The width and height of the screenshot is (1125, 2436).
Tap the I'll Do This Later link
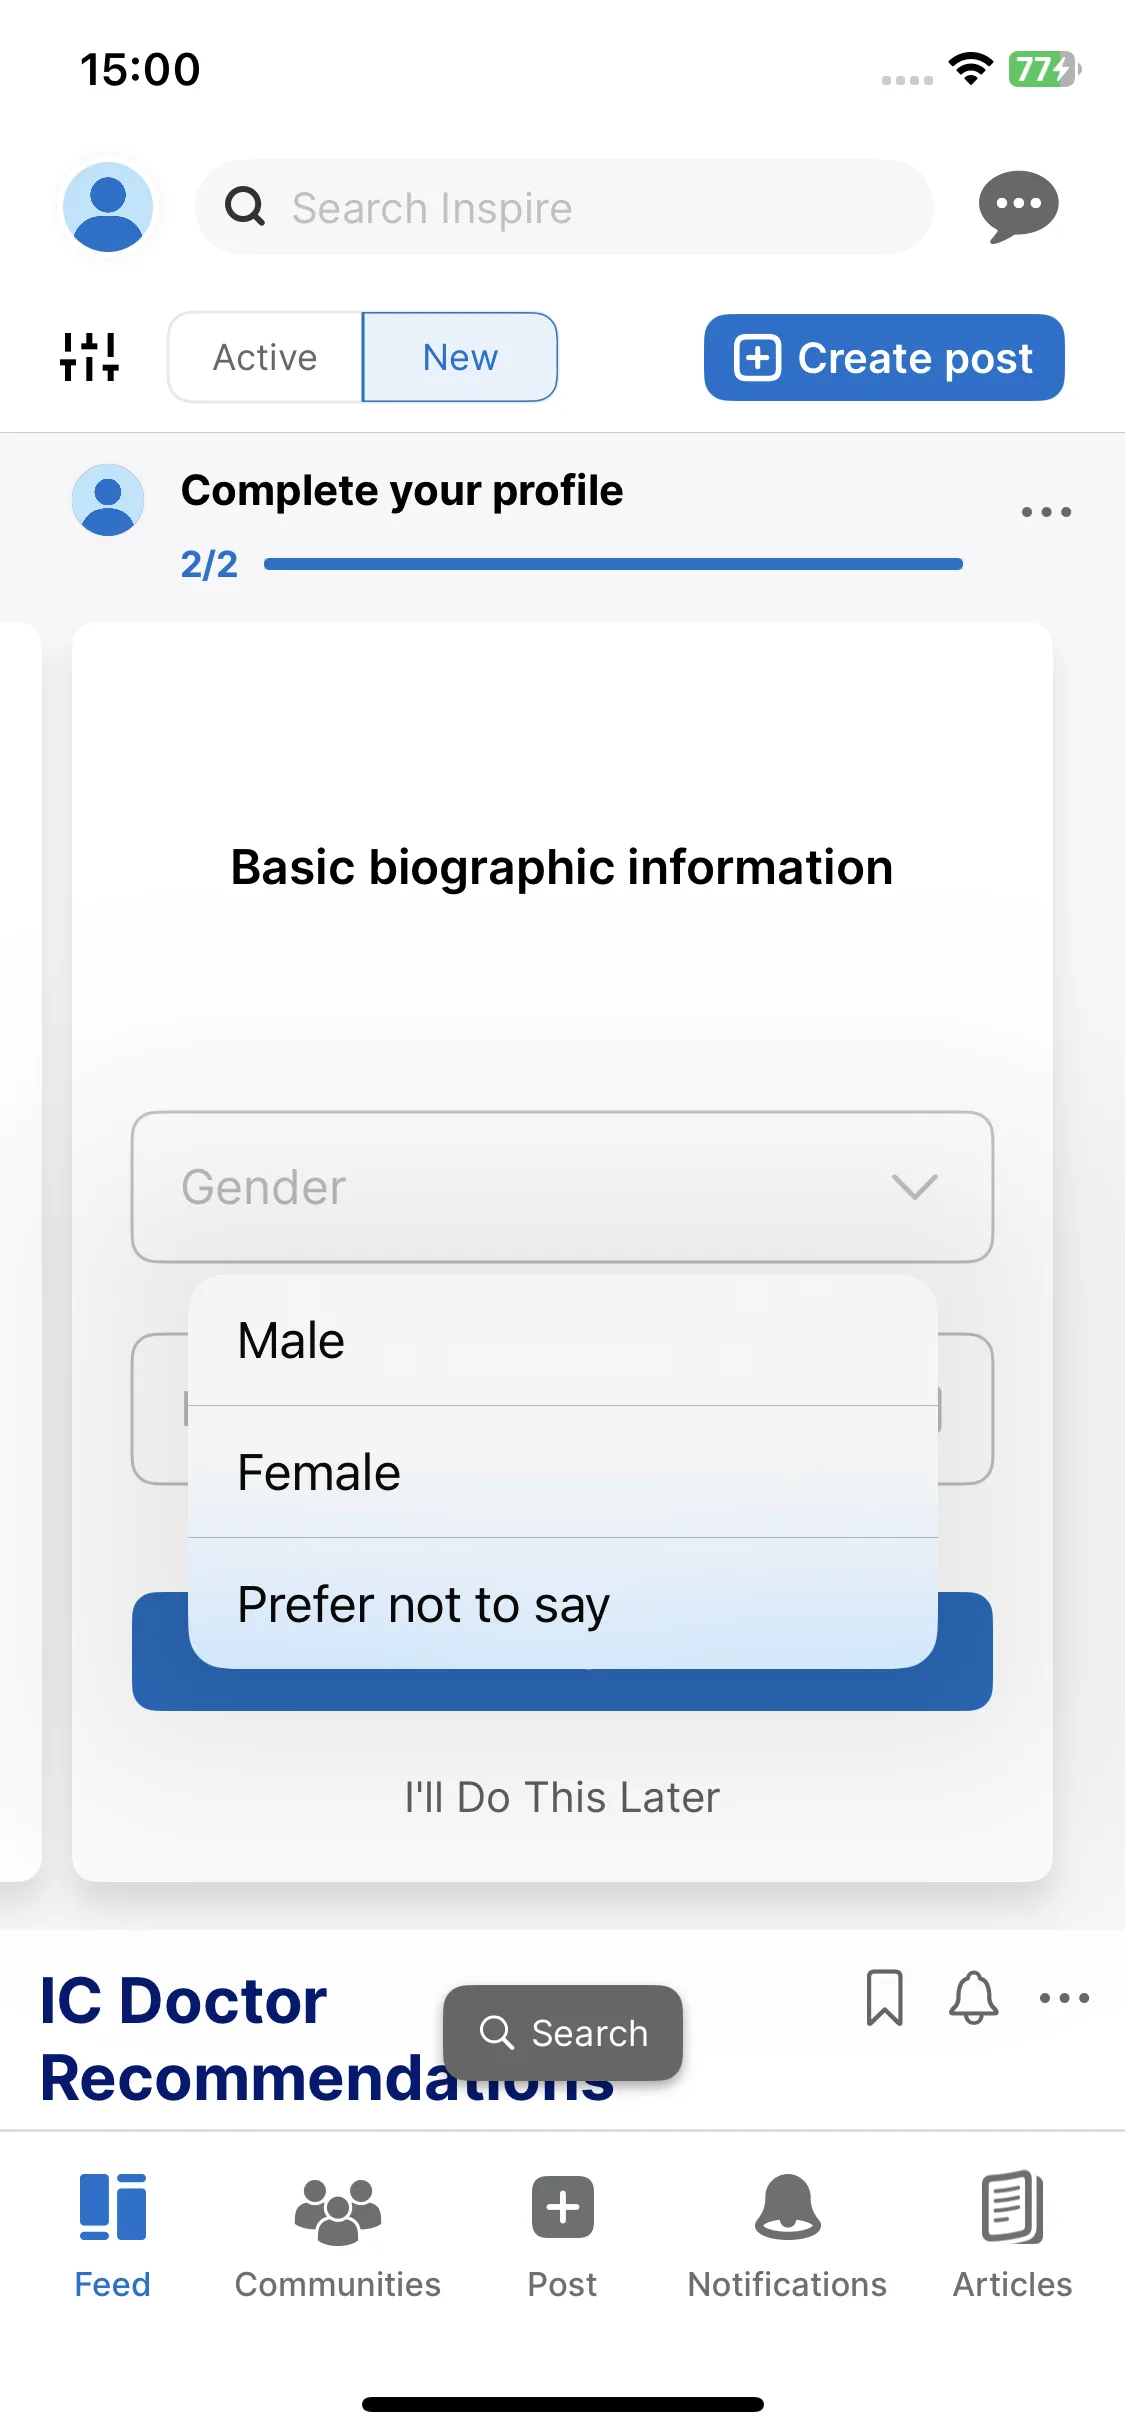pyautogui.click(x=562, y=1797)
